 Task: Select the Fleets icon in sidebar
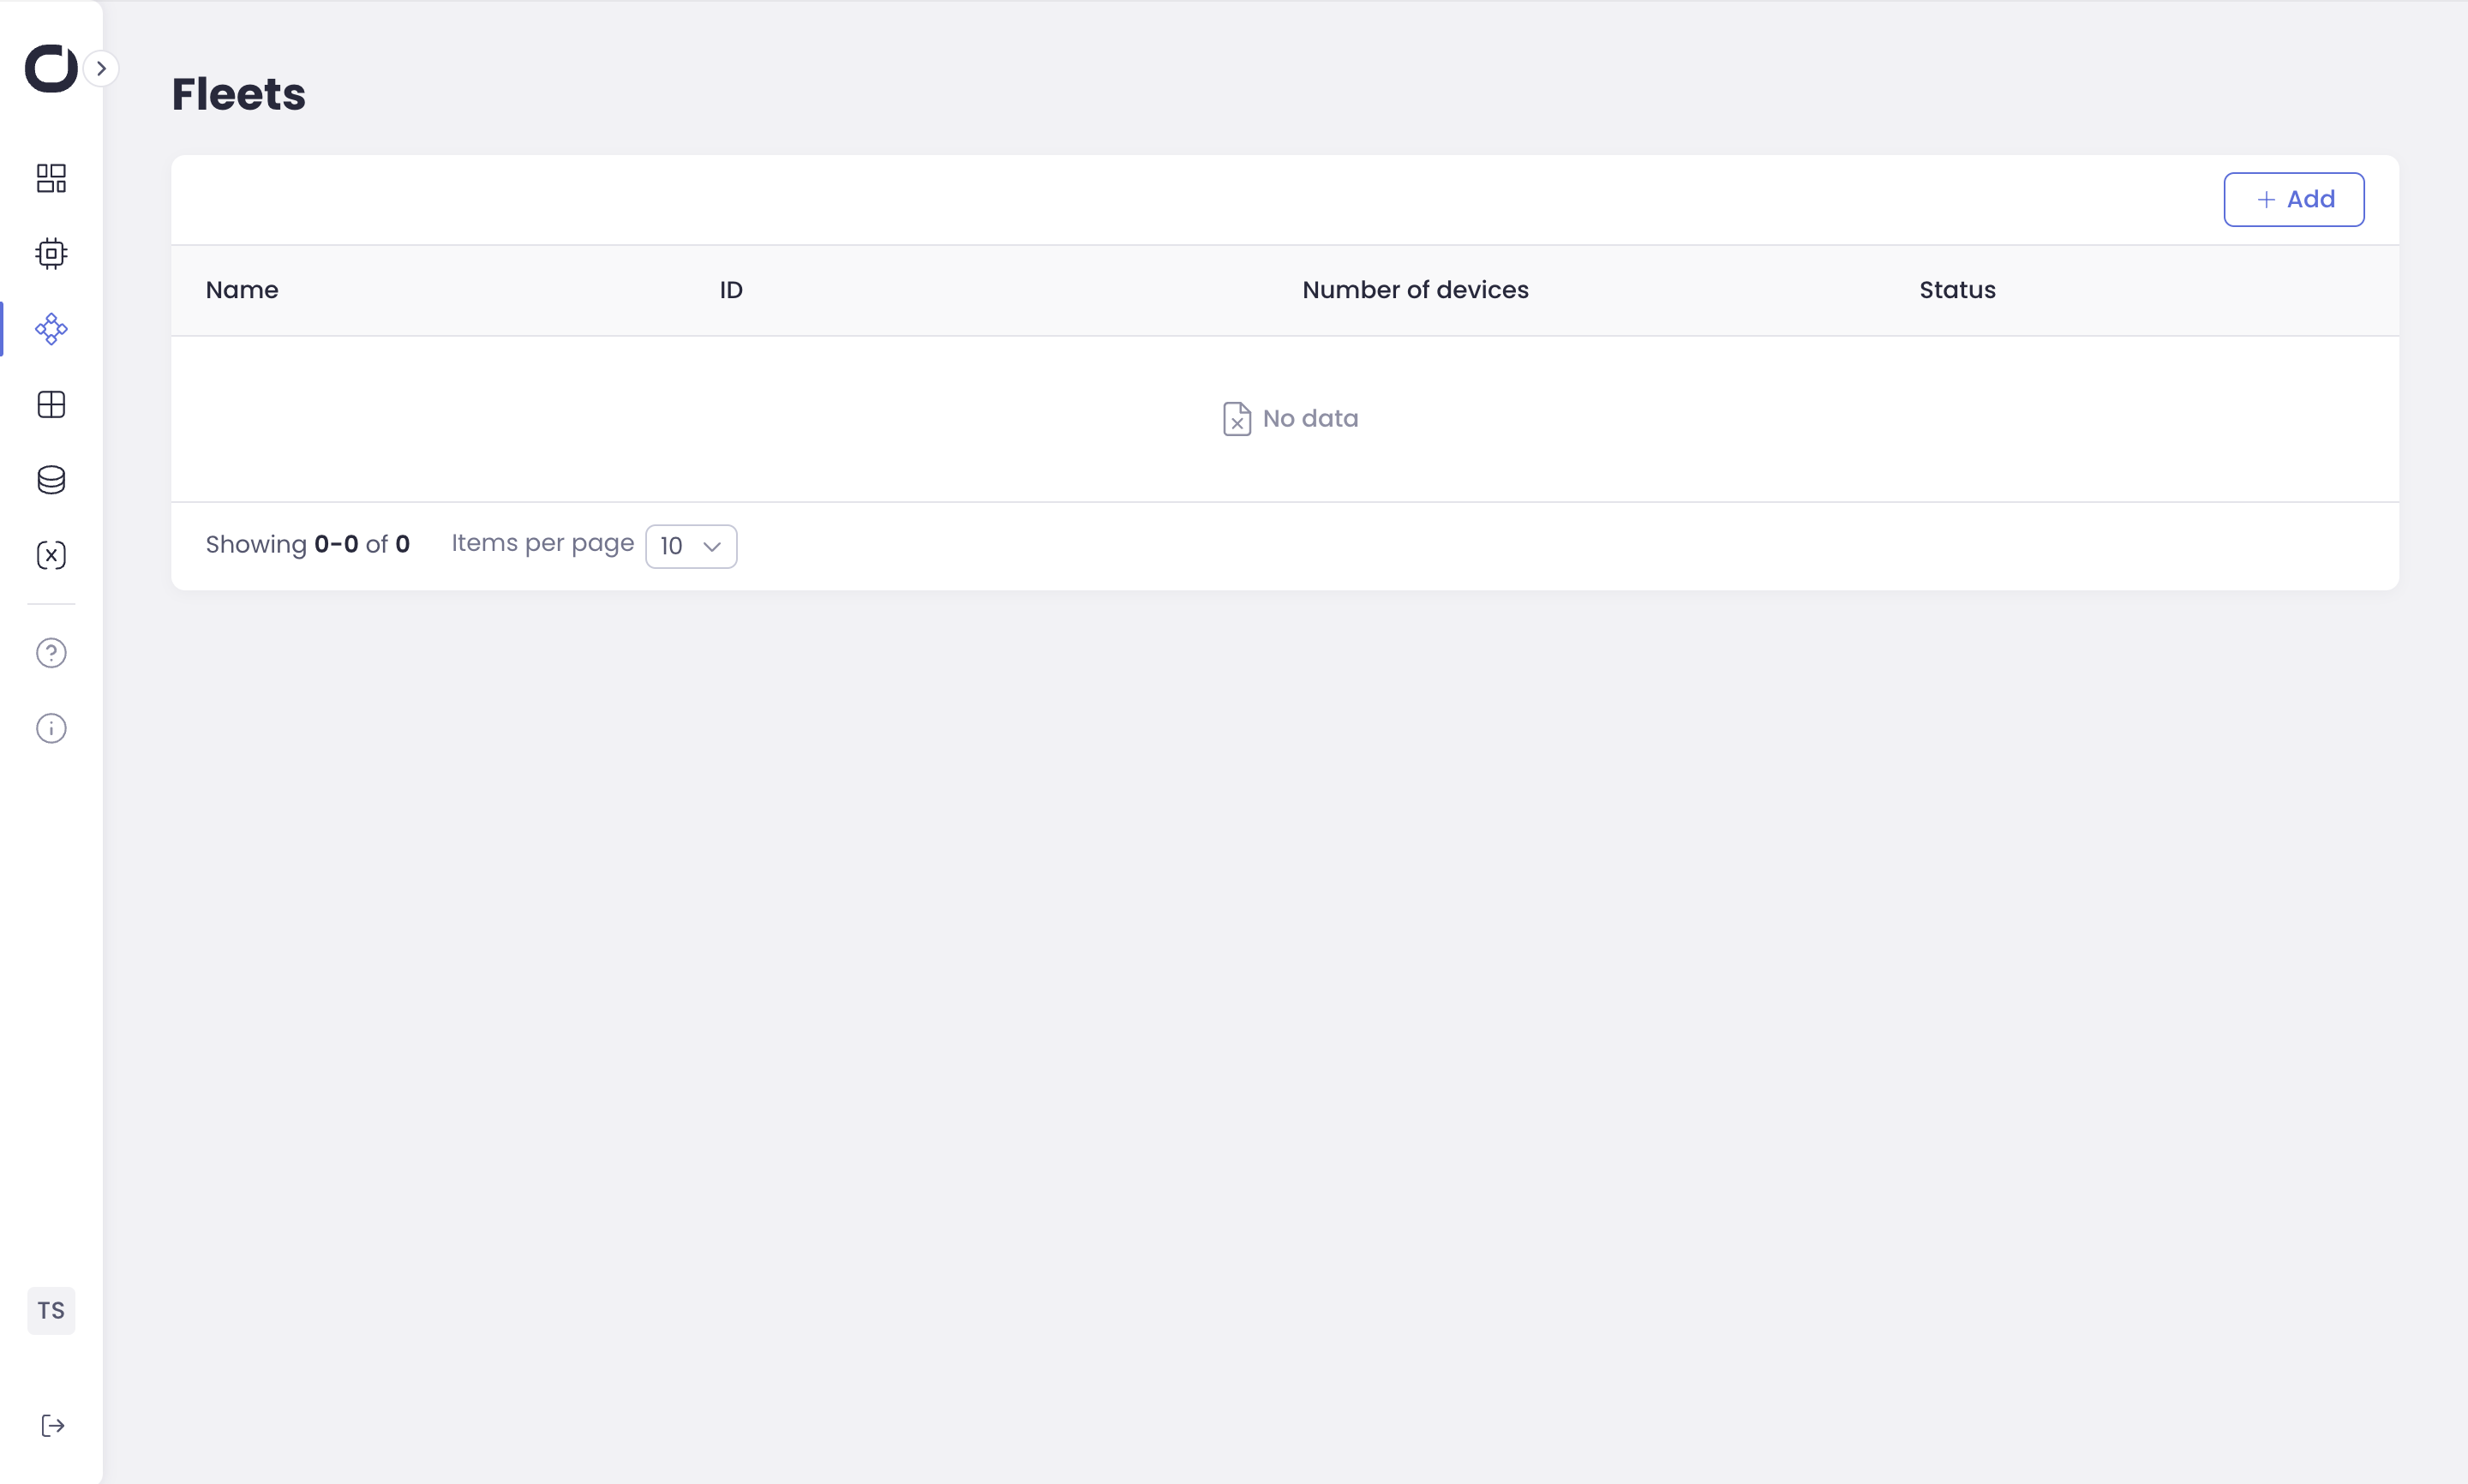click(51, 329)
